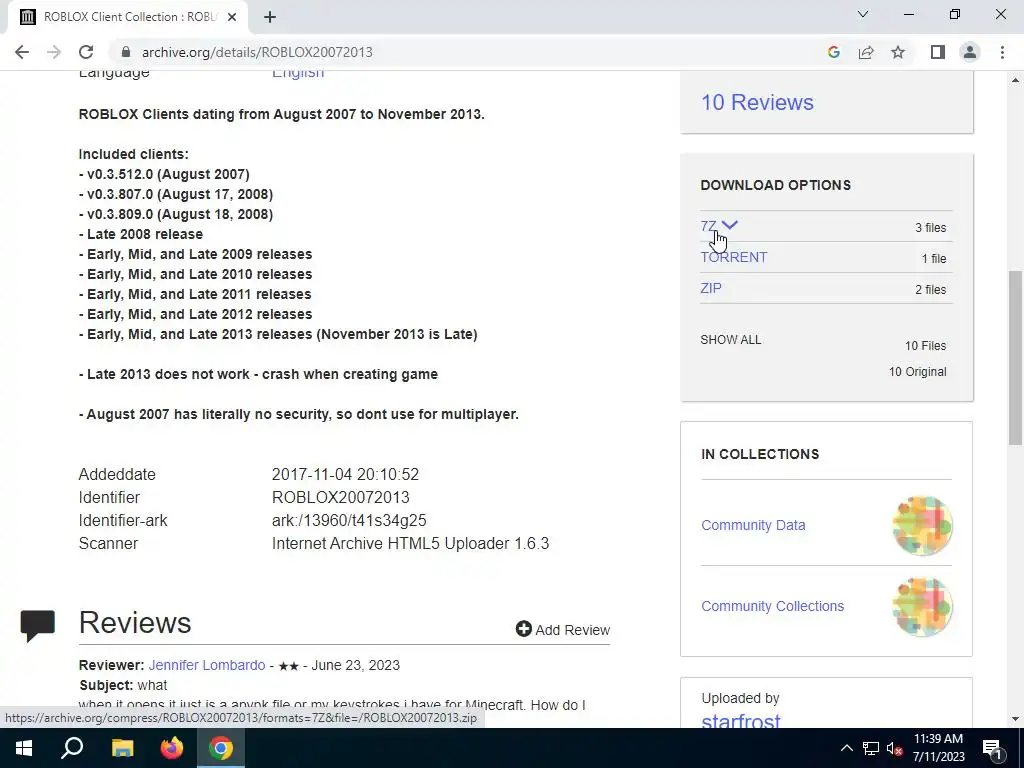Open Windows taskbar search

coord(72,748)
